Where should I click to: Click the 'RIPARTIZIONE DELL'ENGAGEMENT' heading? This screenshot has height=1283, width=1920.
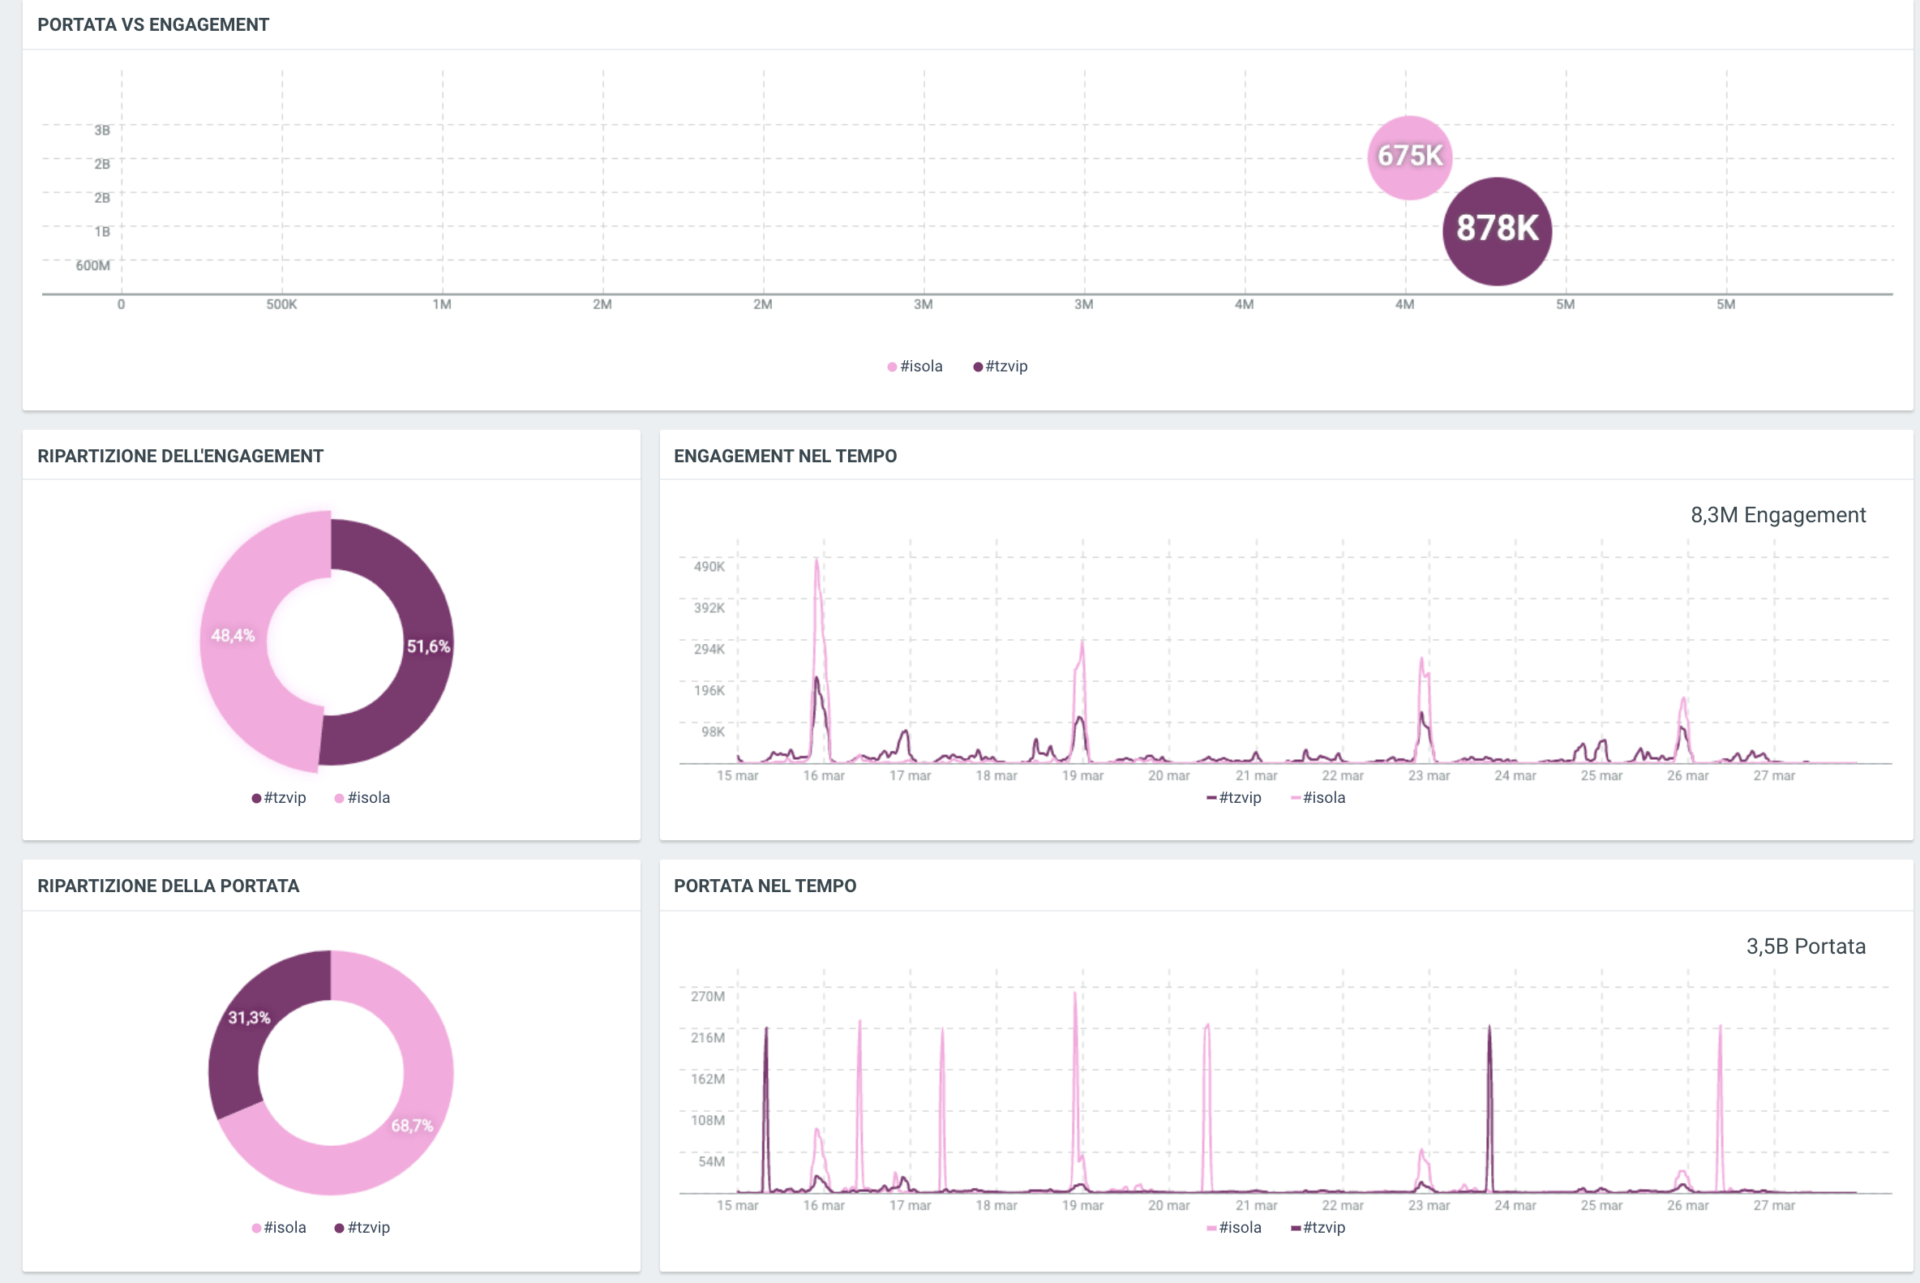tap(180, 456)
